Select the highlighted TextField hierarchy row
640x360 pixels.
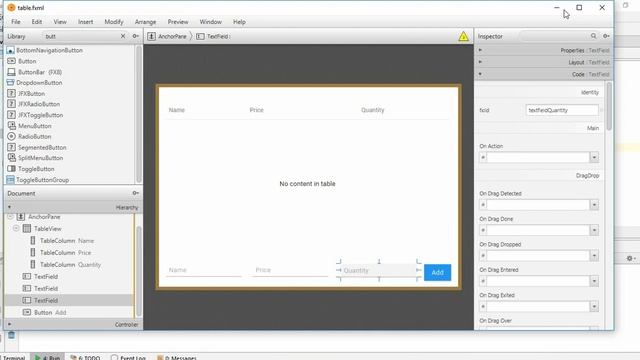tap(69, 300)
